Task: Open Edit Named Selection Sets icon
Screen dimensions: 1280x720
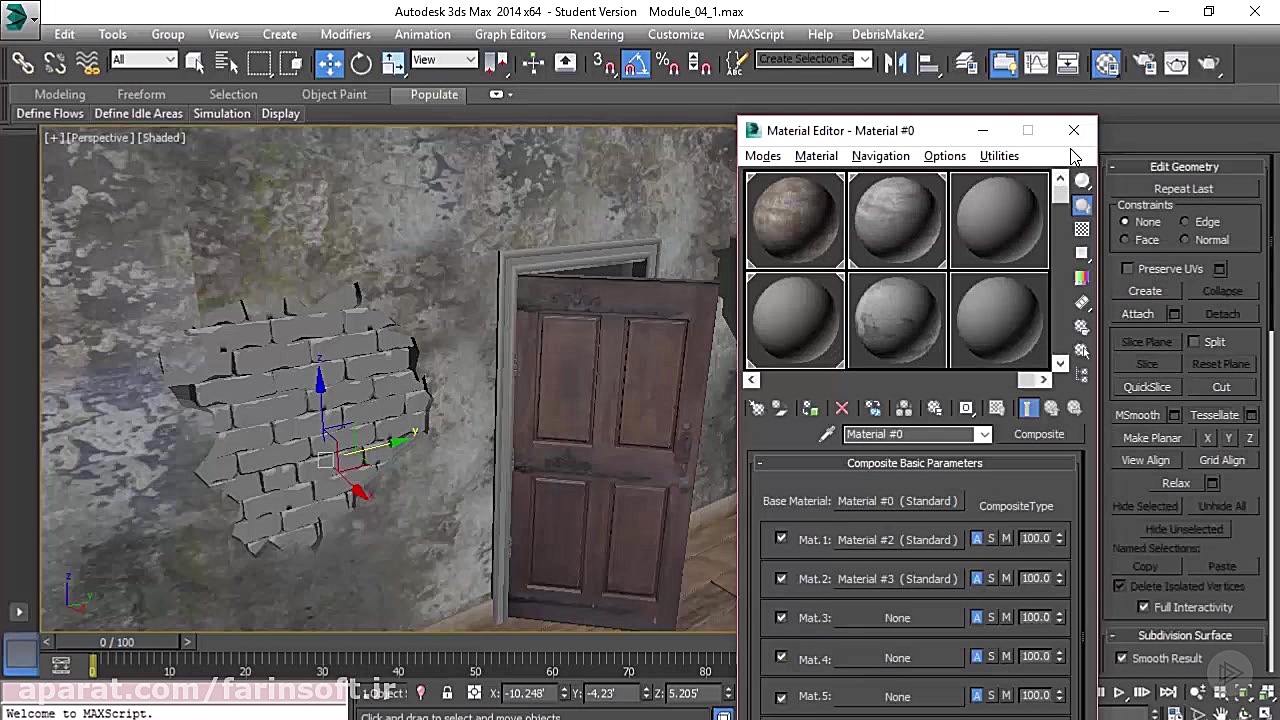Action: coord(736,63)
